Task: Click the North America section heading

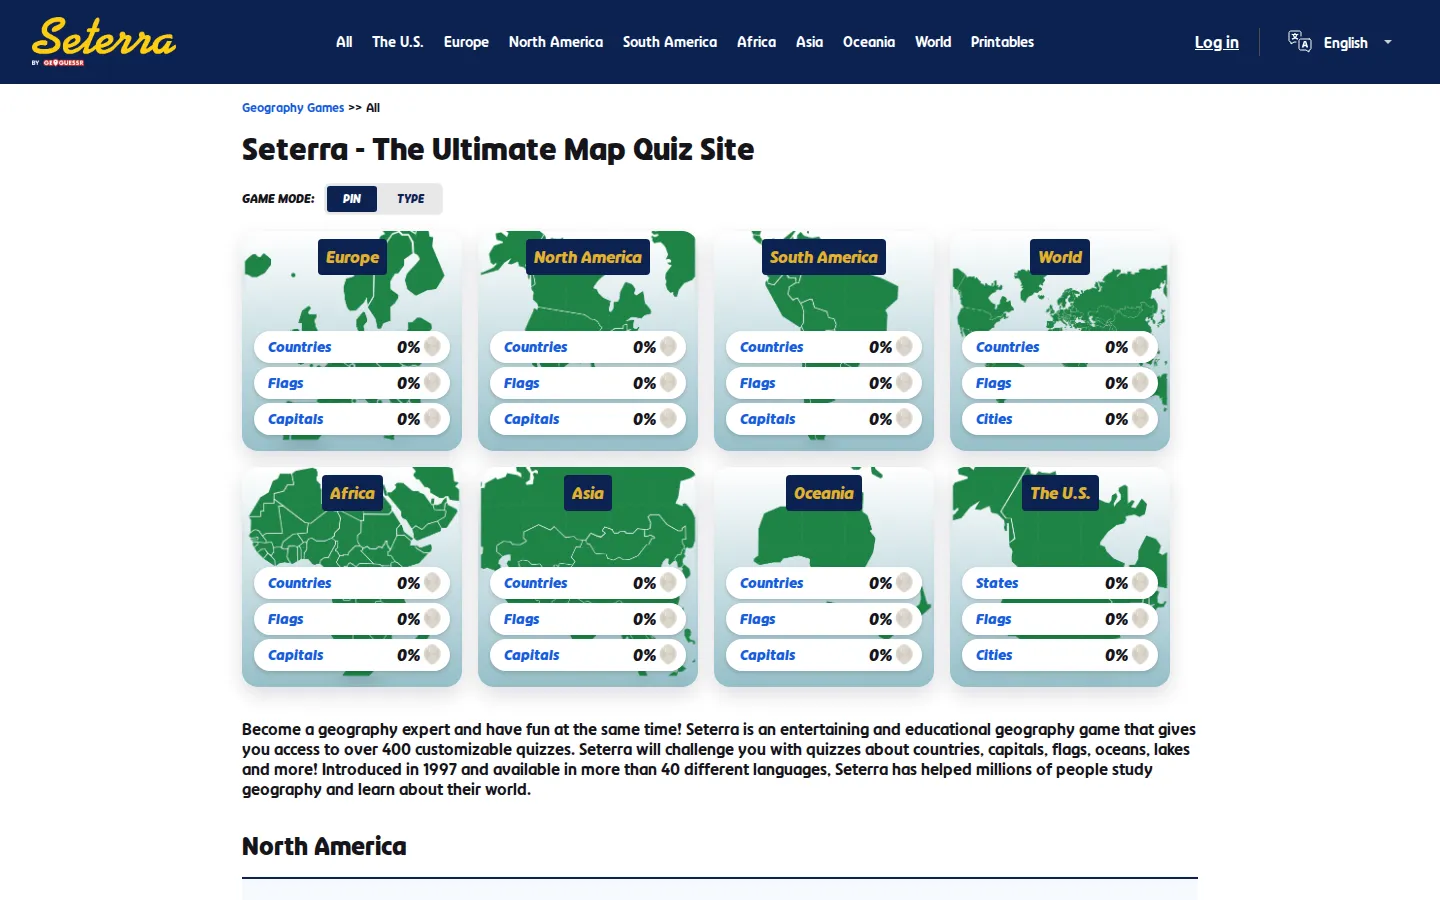Action: tap(324, 847)
